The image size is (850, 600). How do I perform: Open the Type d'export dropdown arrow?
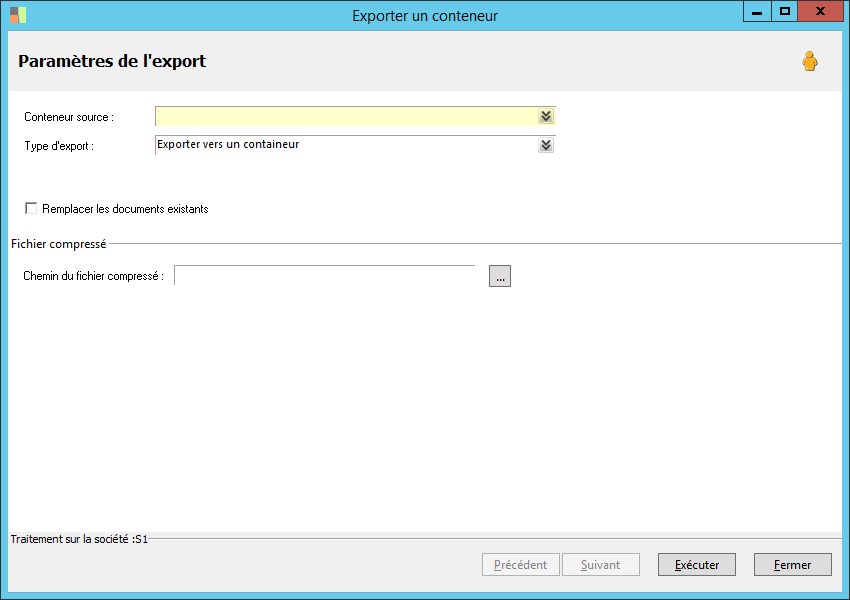point(545,145)
